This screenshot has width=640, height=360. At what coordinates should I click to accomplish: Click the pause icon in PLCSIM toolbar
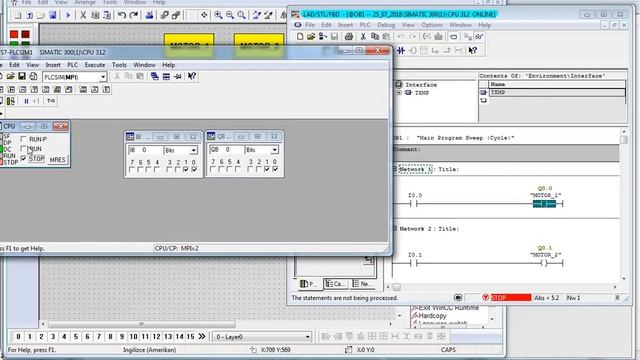tap(26, 101)
